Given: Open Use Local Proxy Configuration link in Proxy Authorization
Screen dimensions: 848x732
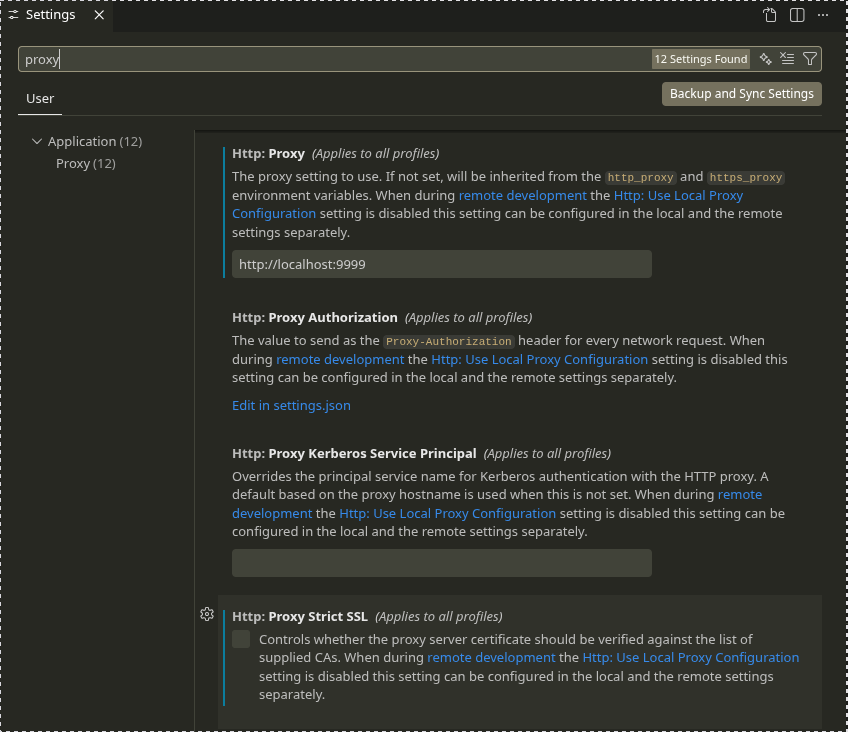Looking at the screenshot, I should tap(540, 359).
